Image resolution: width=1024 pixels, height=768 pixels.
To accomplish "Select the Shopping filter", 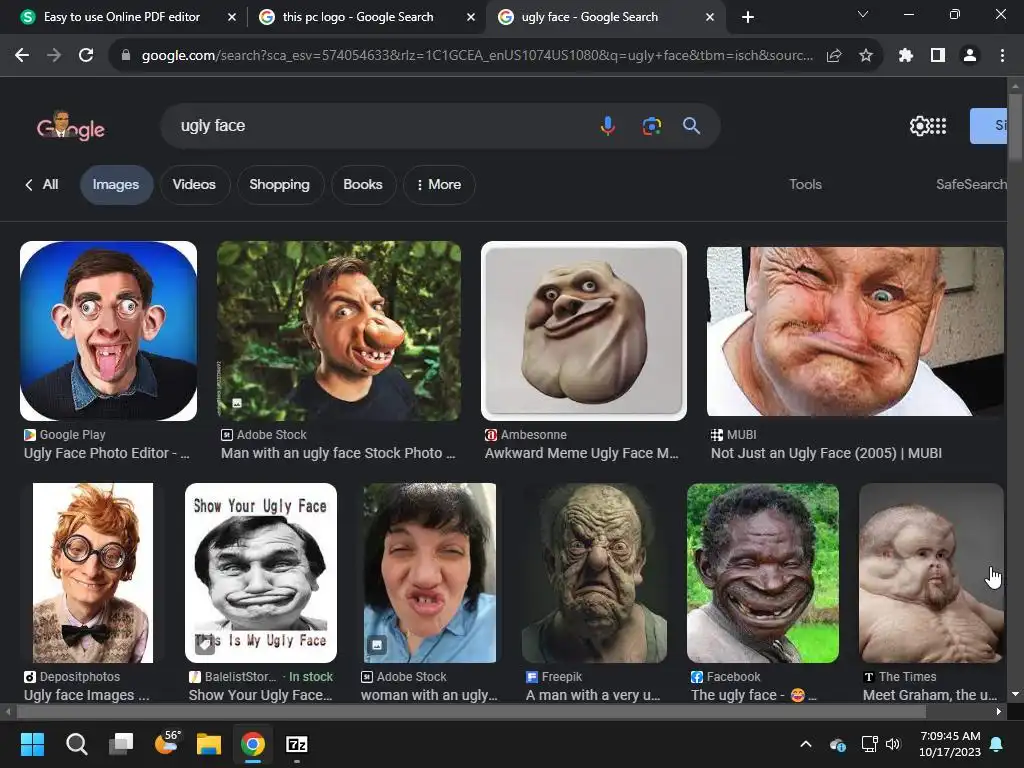I will [x=280, y=185].
